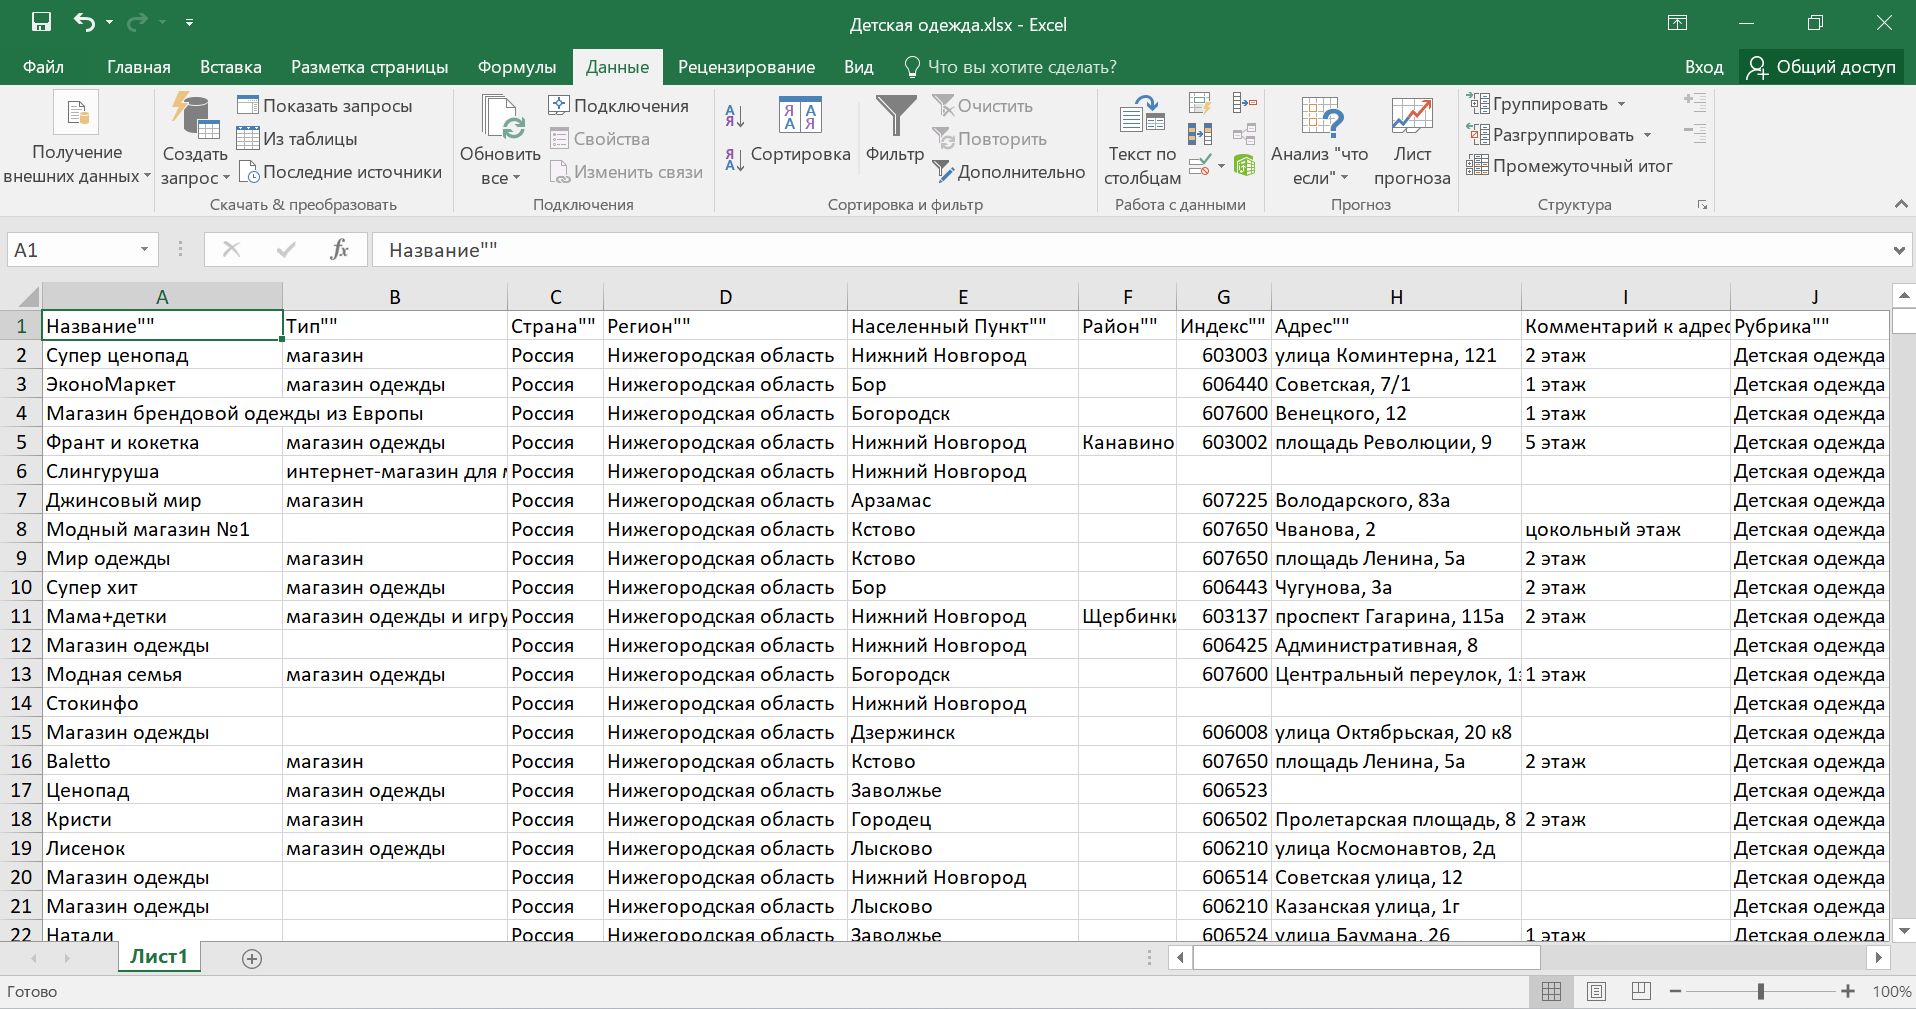Switch to the Рецензирование tab
Image resolution: width=1916 pixels, height=1009 pixels.
[x=746, y=67]
